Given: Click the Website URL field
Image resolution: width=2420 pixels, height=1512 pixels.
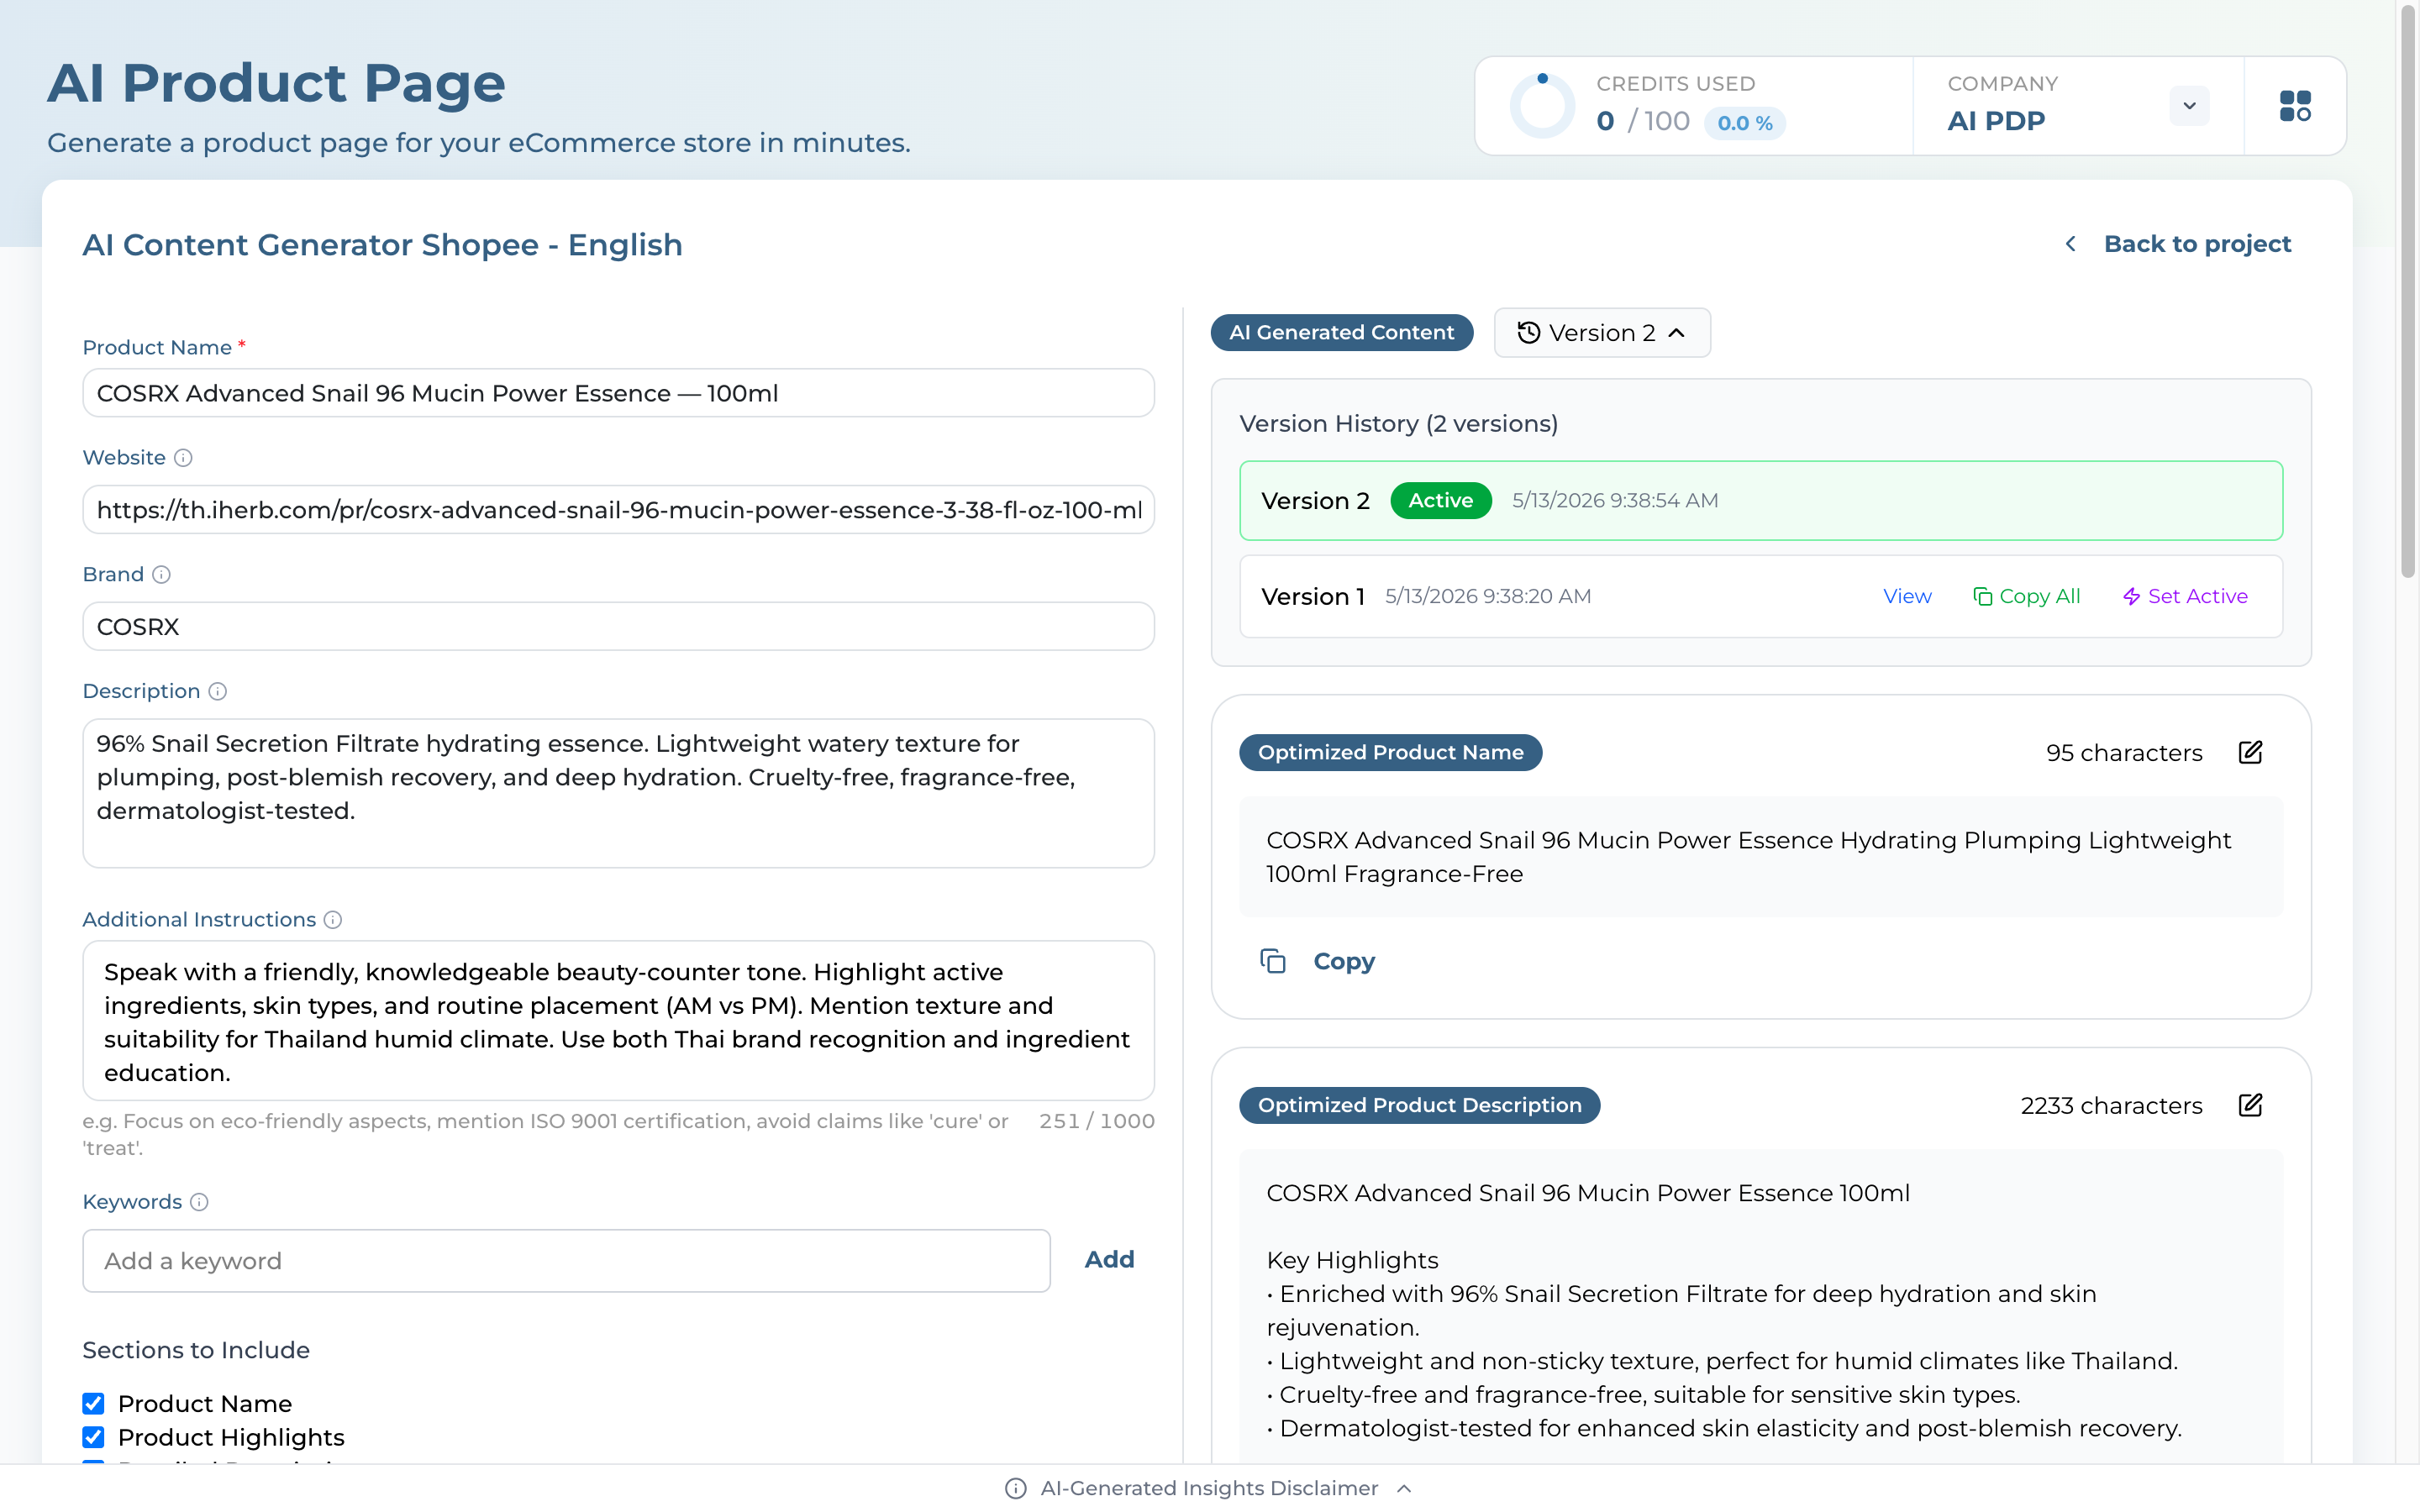Looking at the screenshot, I should pos(618,510).
